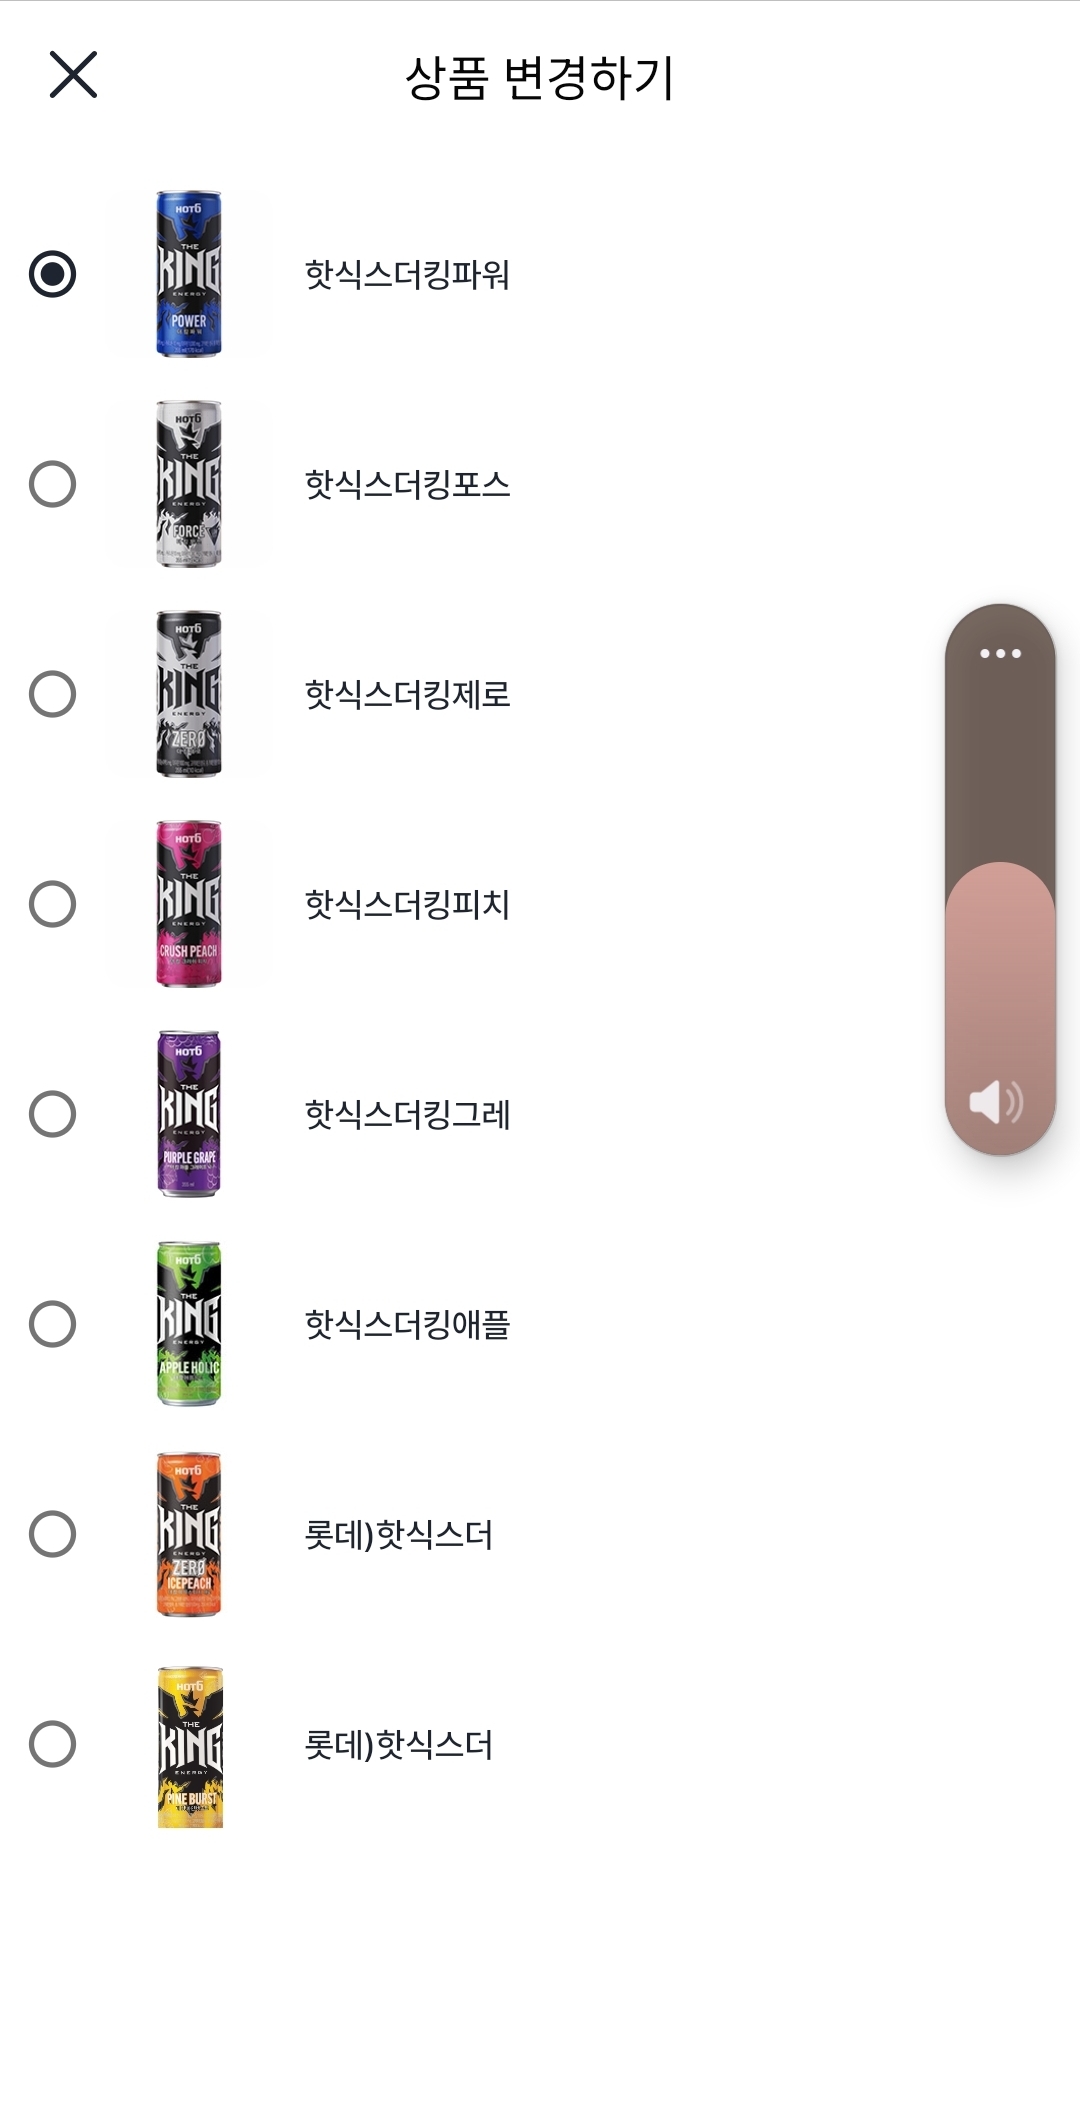Image resolution: width=1080 pixels, height=2102 pixels.
Task: Open the three-dot volume panel options
Action: pyautogui.click(x=1000, y=654)
